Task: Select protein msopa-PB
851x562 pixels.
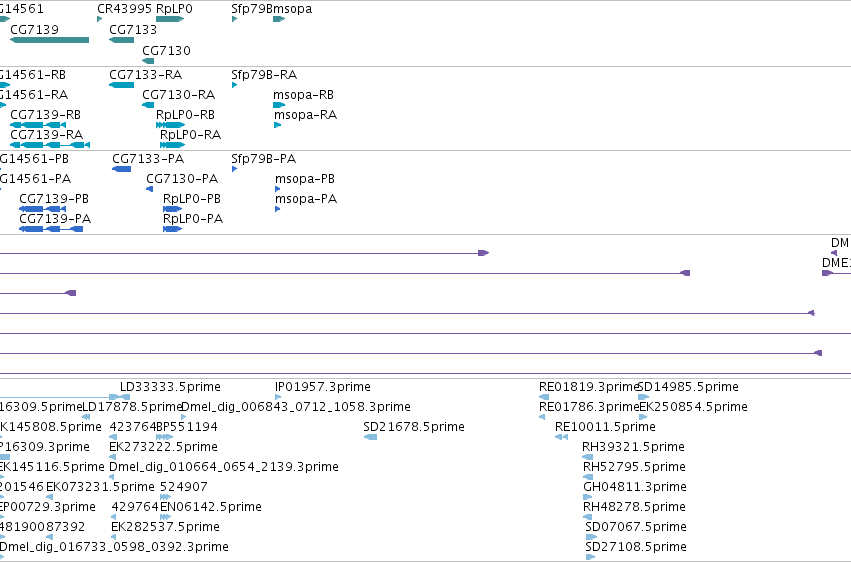Action: pos(278,189)
